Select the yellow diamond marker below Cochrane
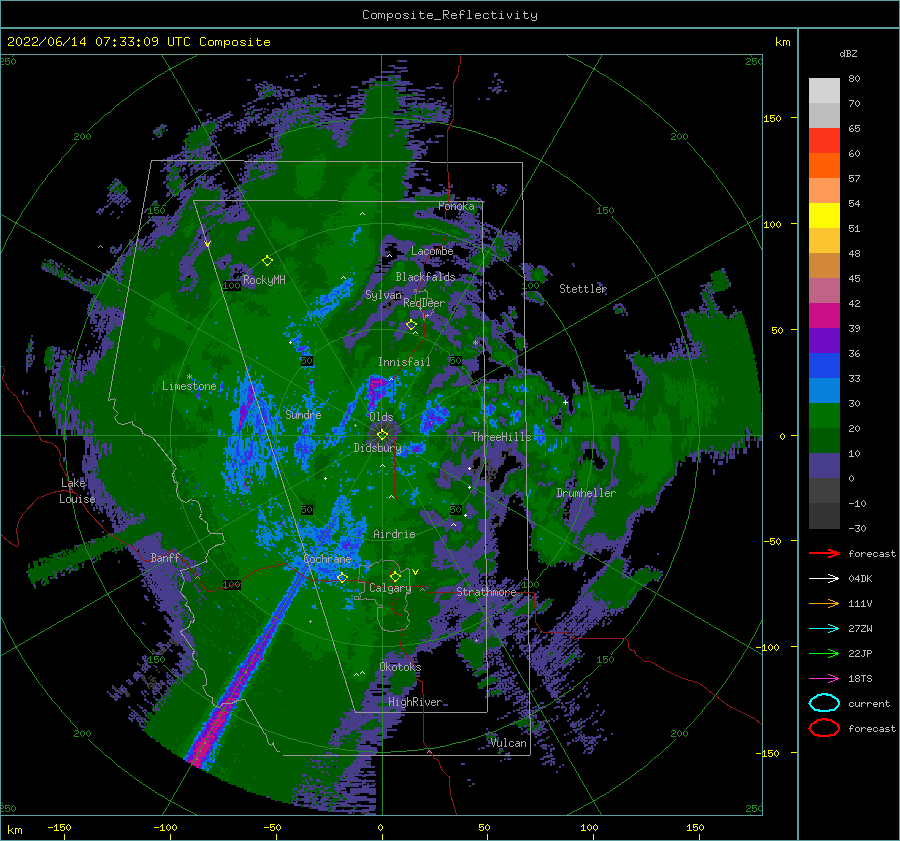This screenshot has height=841, width=900. (342, 577)
